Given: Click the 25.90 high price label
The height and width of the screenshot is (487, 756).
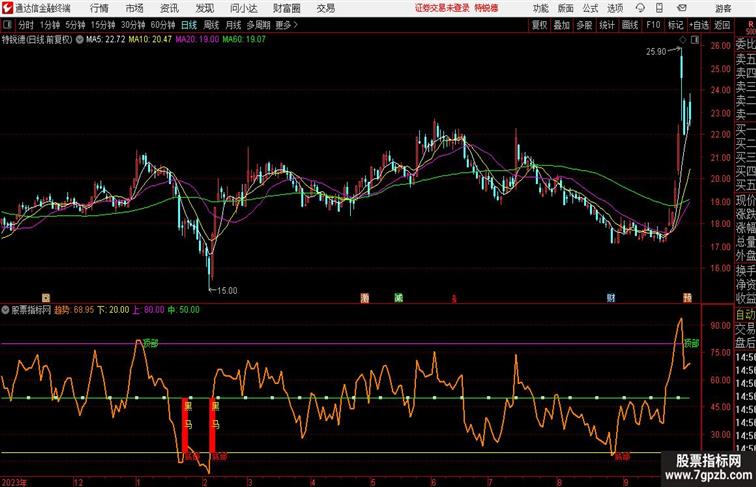Looking at the screenshot, I should pos(656,52).
